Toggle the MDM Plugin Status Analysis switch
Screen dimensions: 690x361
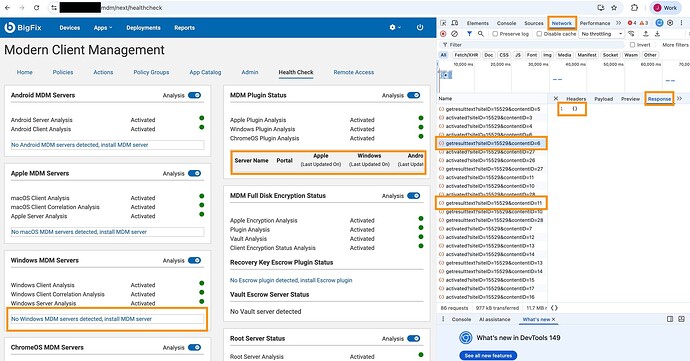pos(414,95)
